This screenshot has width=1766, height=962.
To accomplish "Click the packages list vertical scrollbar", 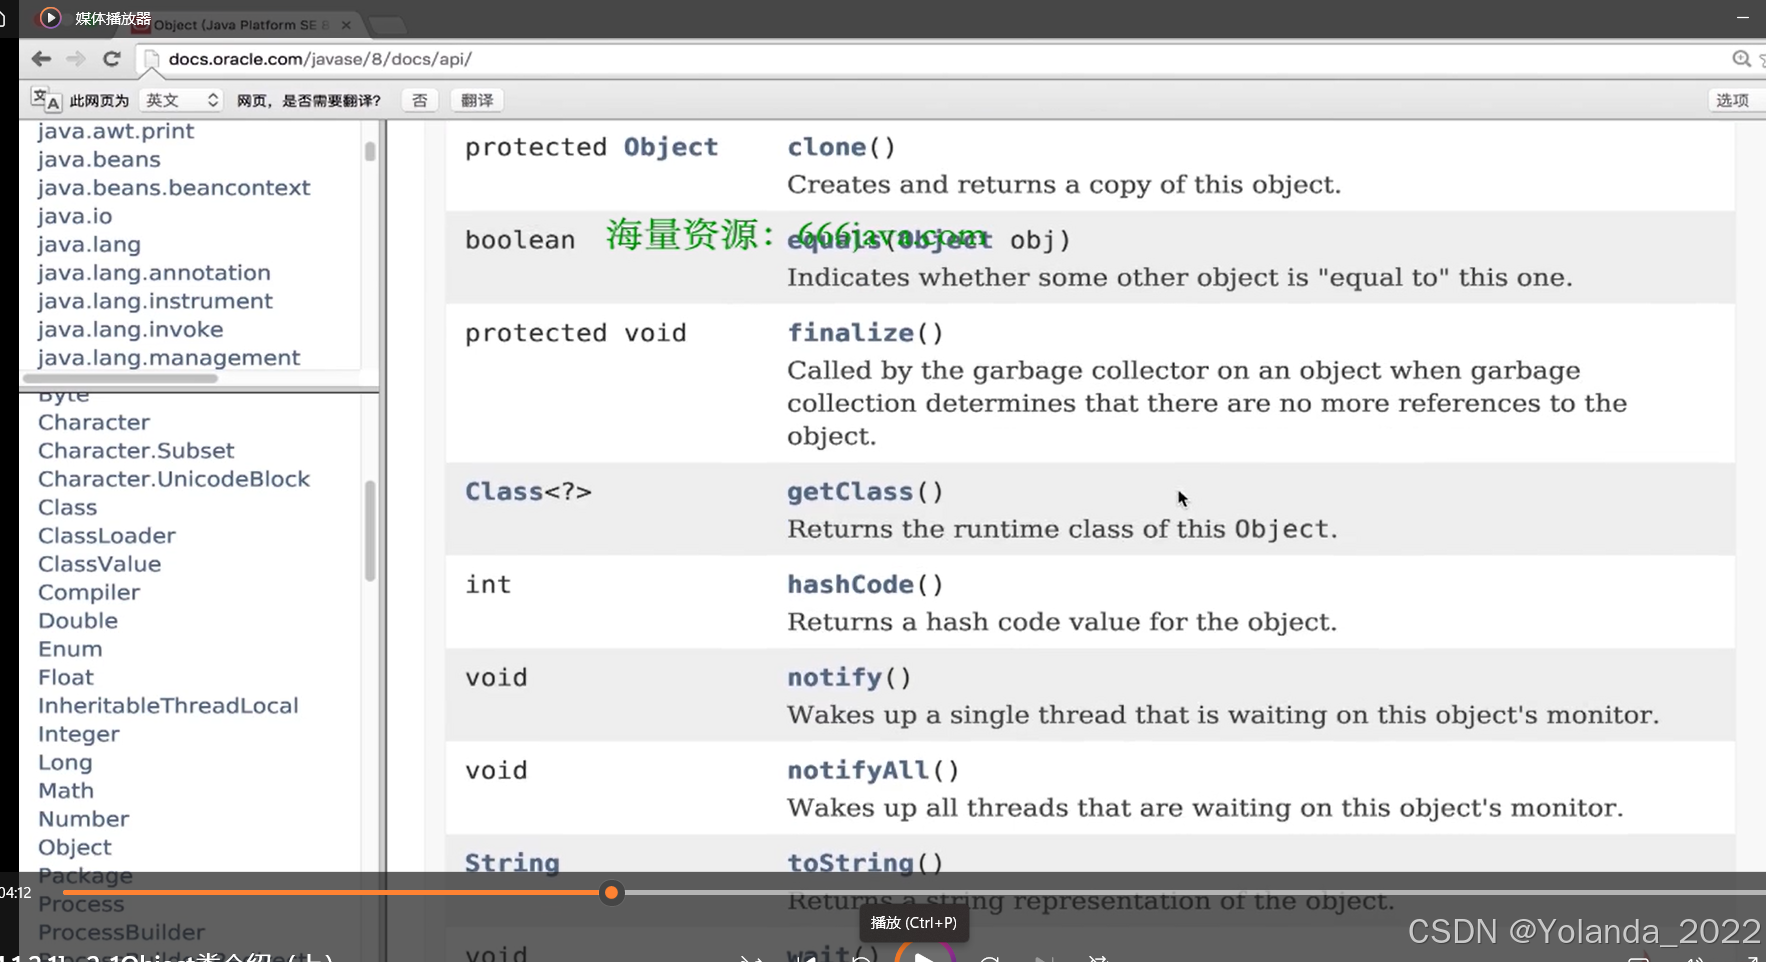I will [370, 151].
